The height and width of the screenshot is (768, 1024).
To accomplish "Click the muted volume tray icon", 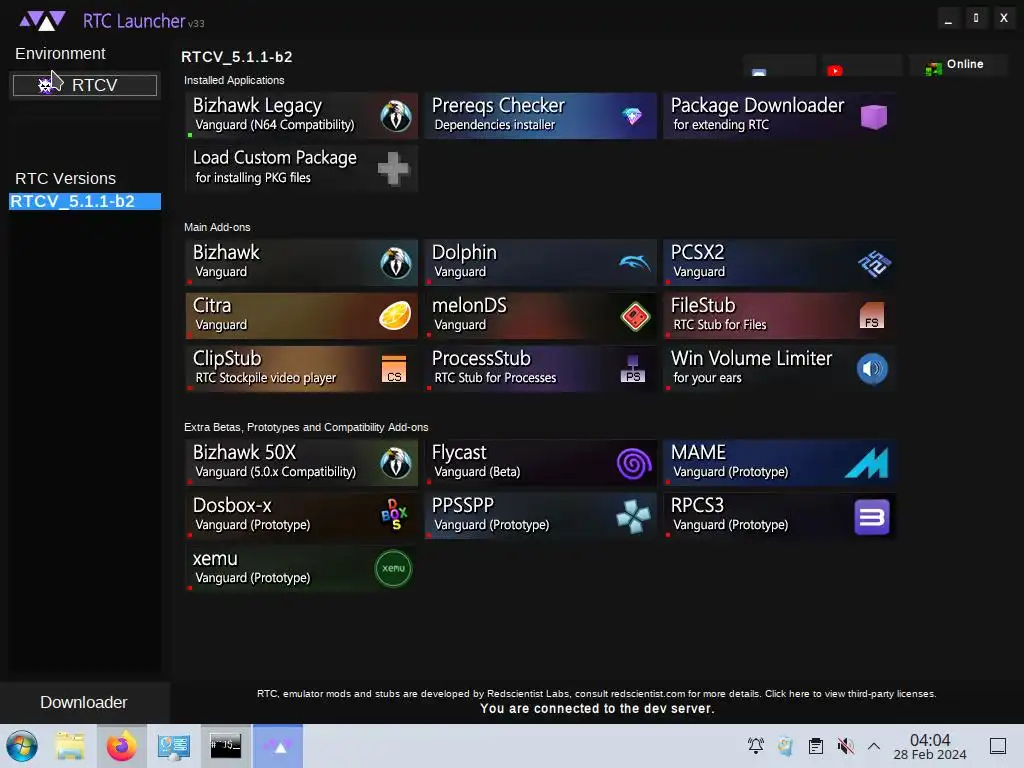I will (x=845, y=746).
